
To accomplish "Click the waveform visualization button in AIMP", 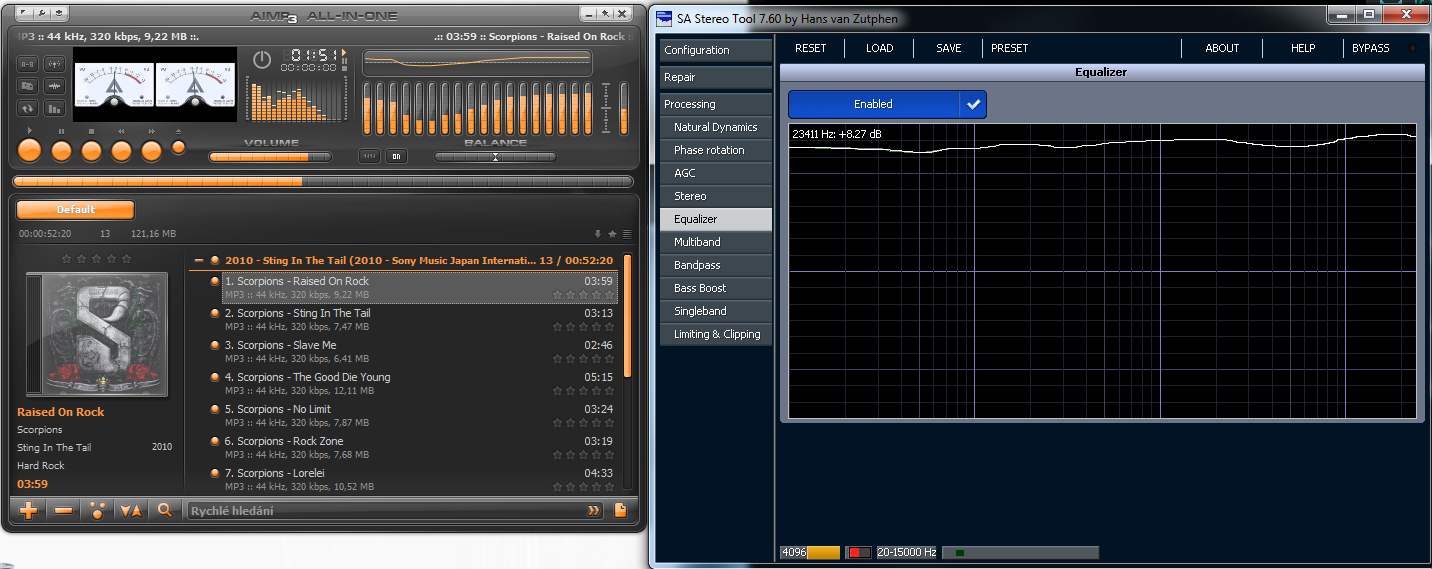I will tap(55, 86).
